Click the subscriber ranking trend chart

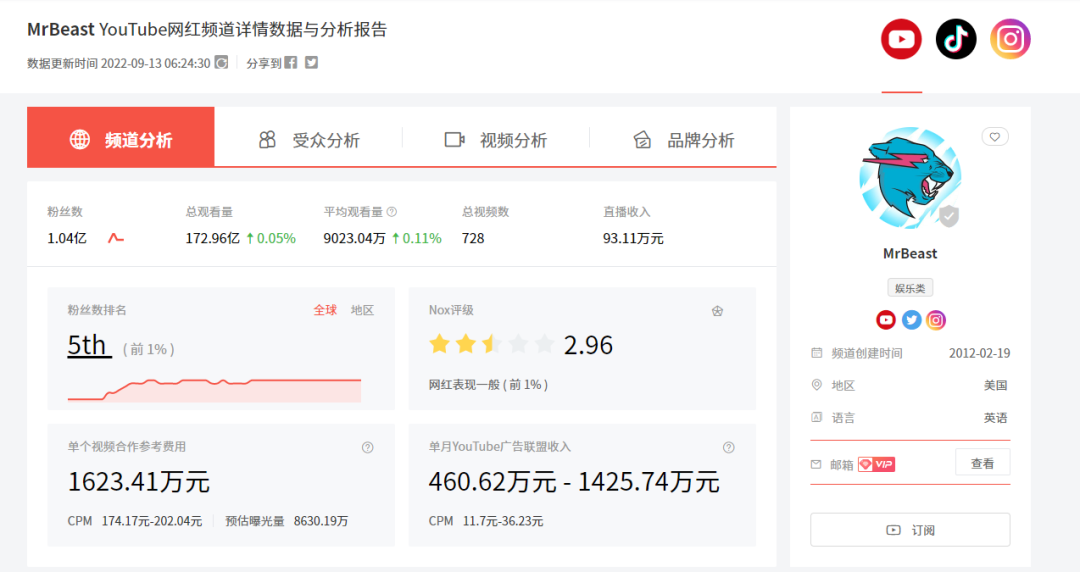[214, 389]
